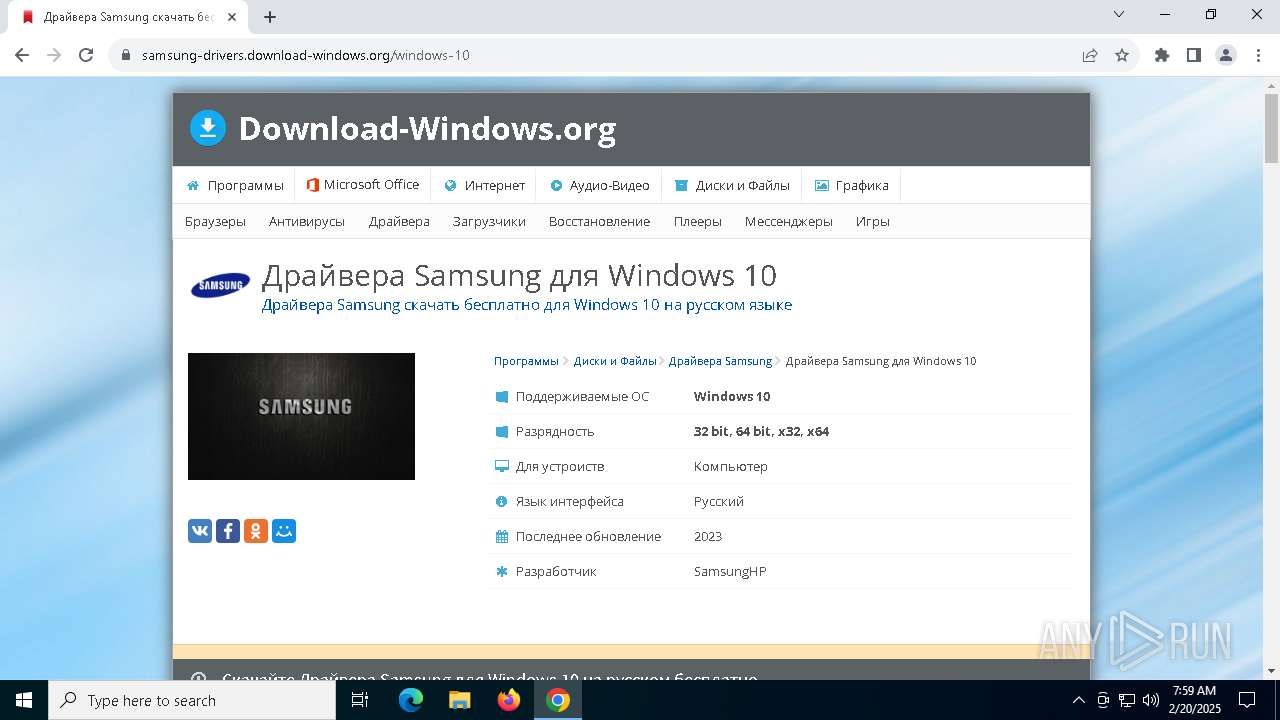The height and width of the screenshot is (720, 1280).
Task: Click the 32 bit, 64 bit, x32, x64 value
Action: coord(761,431)
